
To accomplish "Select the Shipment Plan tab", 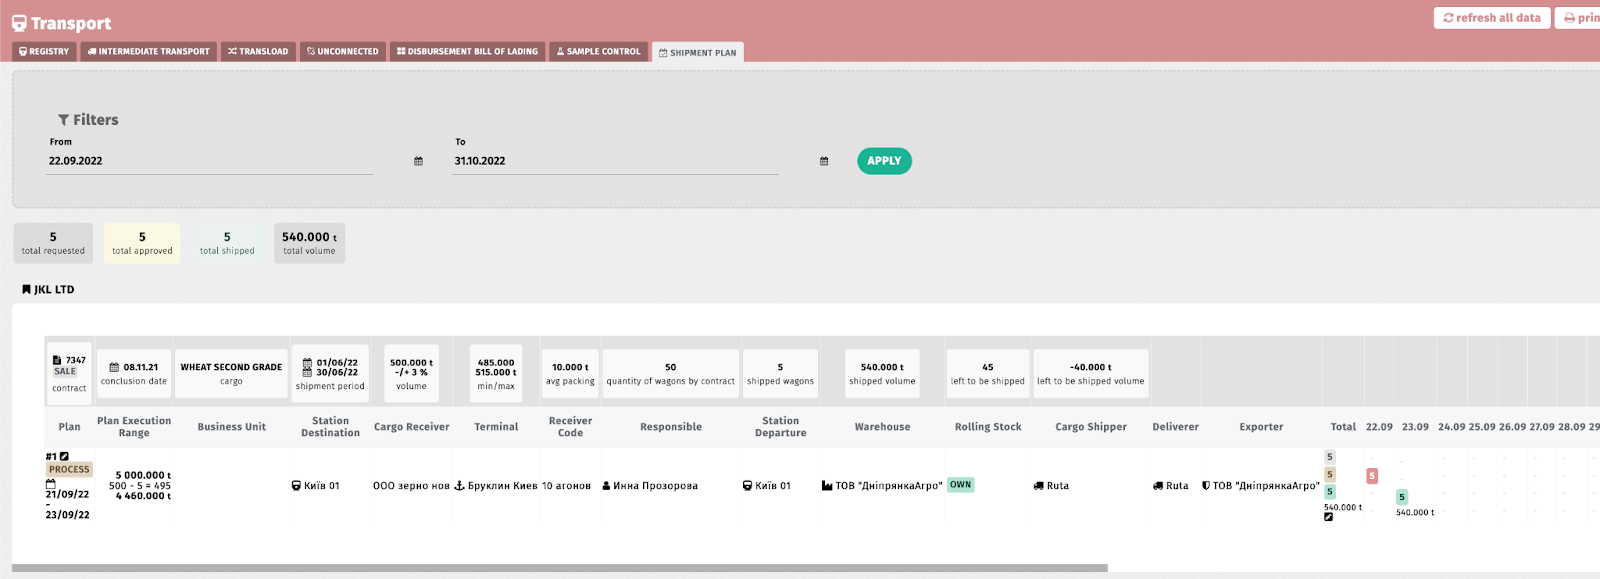I will pyautogui.click(x=698, y=52).
